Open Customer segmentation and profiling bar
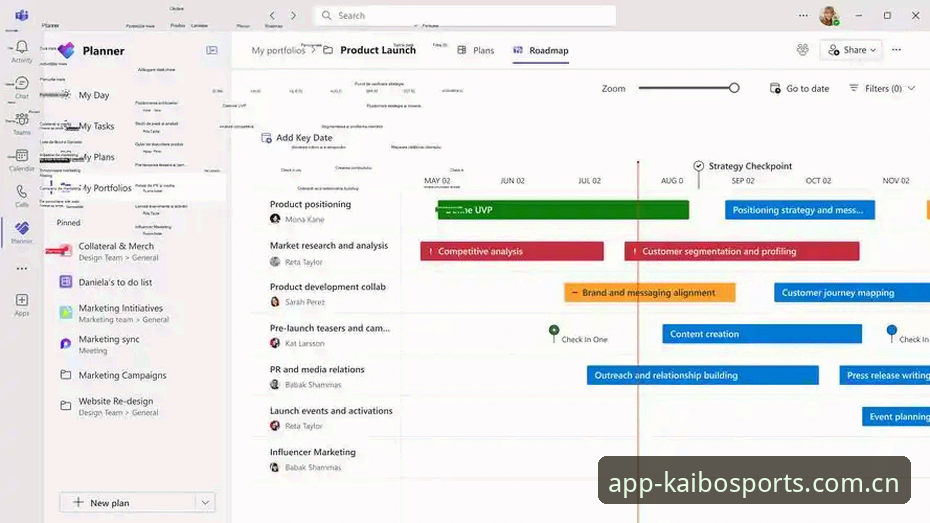Image resolution: width=930 pixels, height=523 pixels. coord(741,251)
